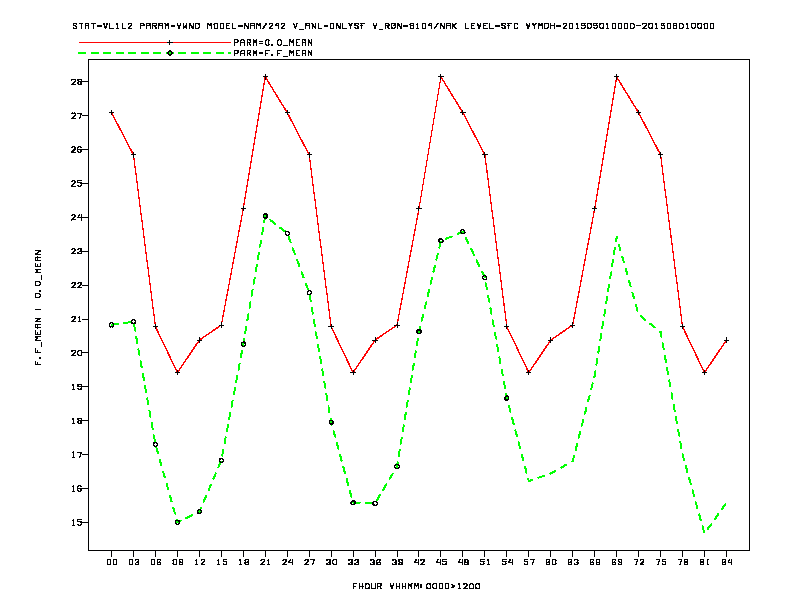
Task: Click the y-axis tick label 23
Action: click(76, 251)
